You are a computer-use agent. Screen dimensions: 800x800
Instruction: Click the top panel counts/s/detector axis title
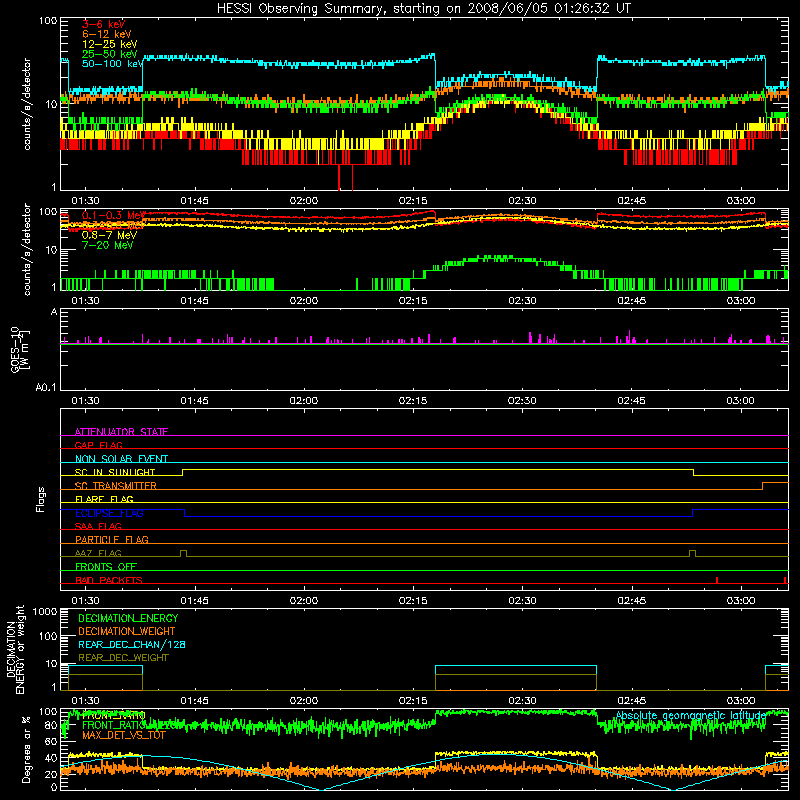click(27, 104)
